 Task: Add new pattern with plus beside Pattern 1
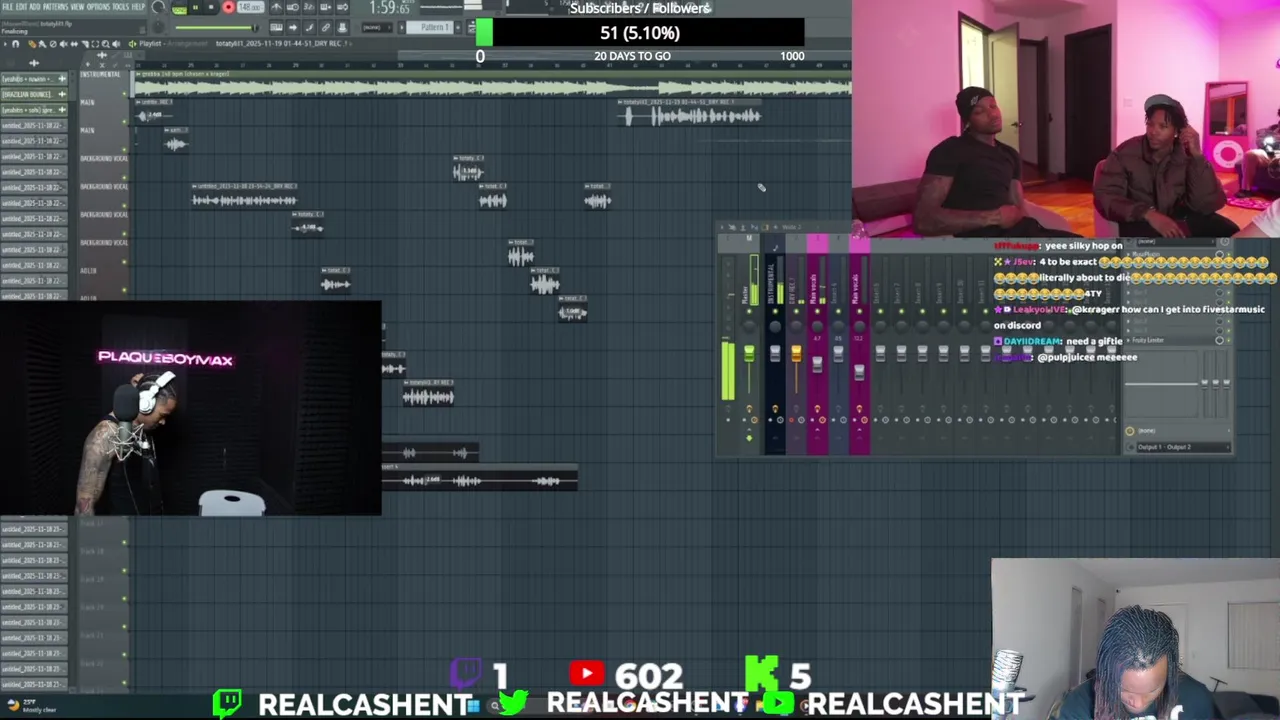click(x=458, y=27)
